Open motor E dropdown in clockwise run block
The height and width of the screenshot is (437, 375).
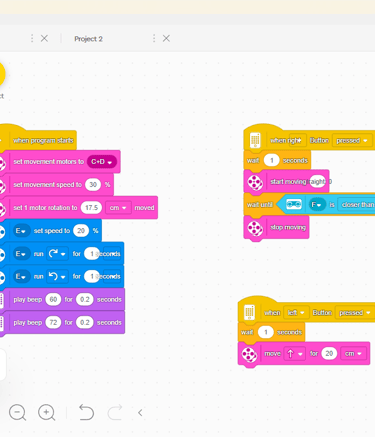(21, 254)
